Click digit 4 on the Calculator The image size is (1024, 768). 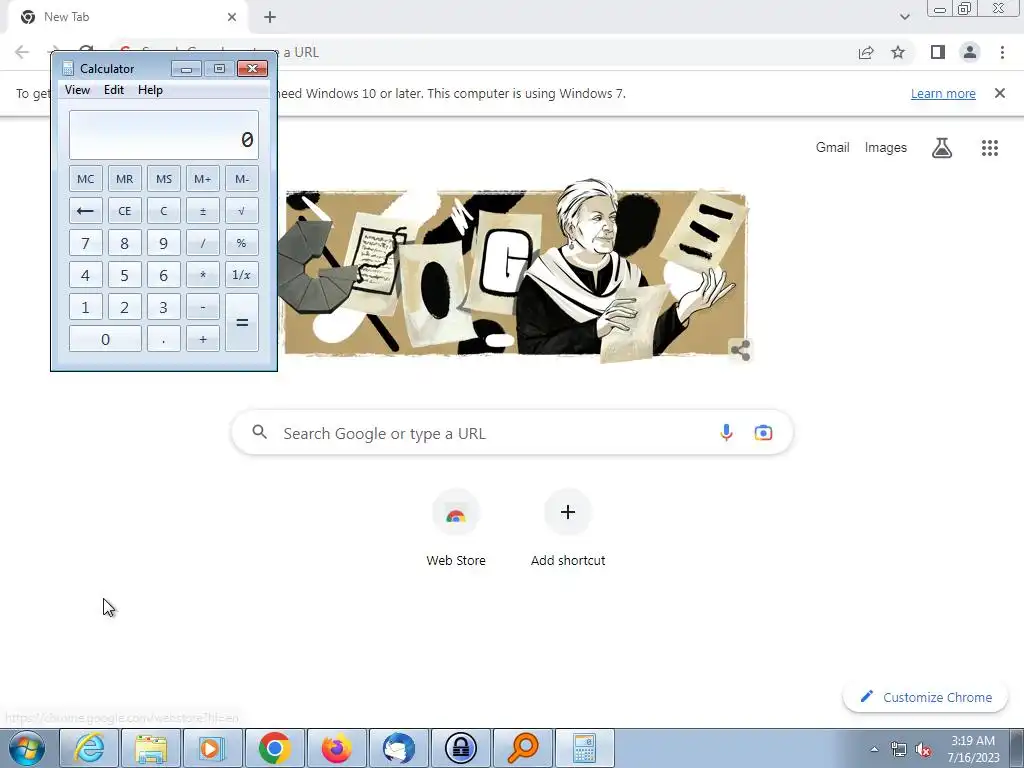[x=86, y=275]
